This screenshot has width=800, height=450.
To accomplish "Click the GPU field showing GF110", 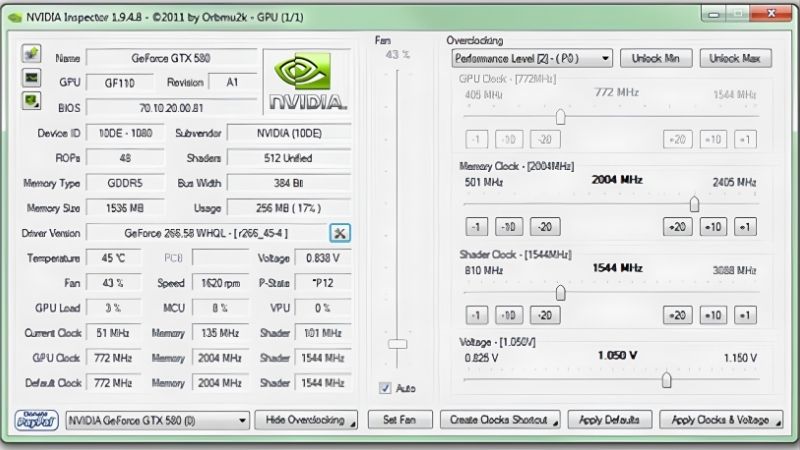I will point(119,83).
